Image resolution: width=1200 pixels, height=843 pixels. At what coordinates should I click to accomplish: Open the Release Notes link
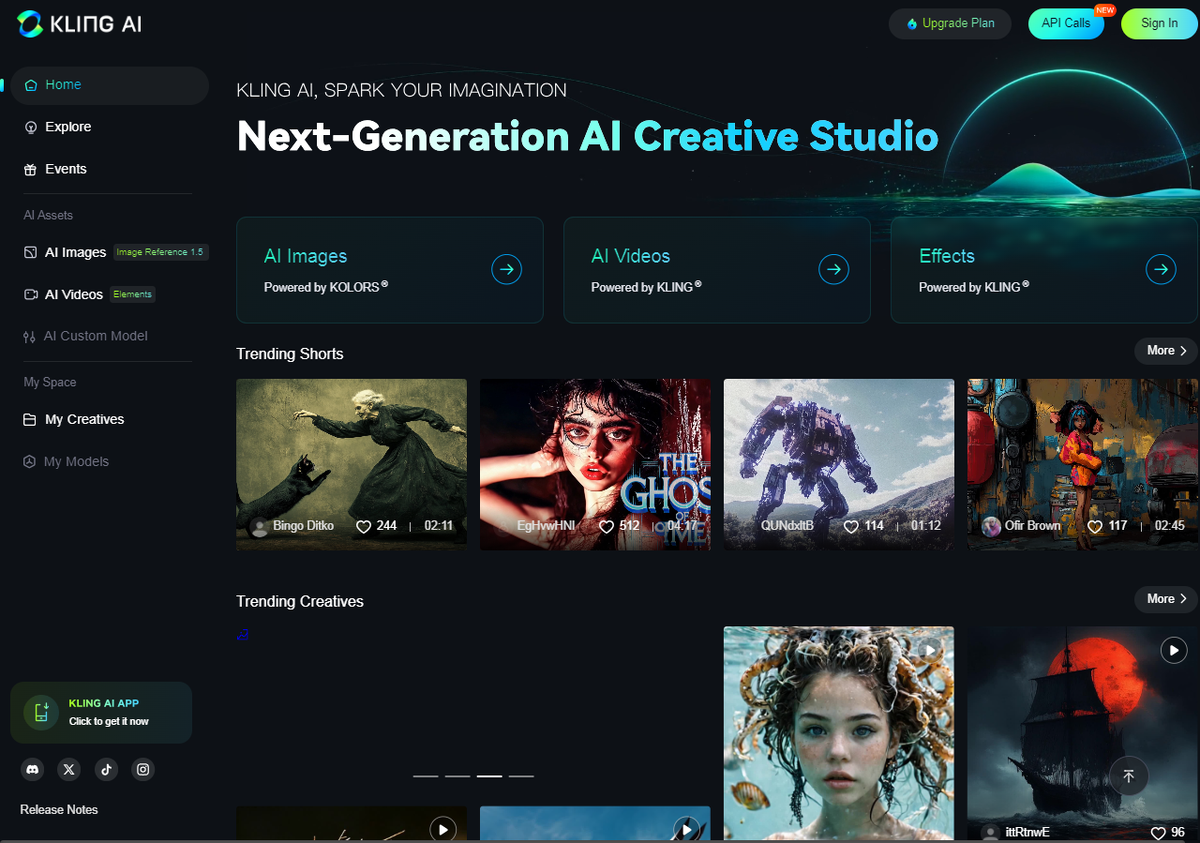pyautogui.click(x=59, y=809)
